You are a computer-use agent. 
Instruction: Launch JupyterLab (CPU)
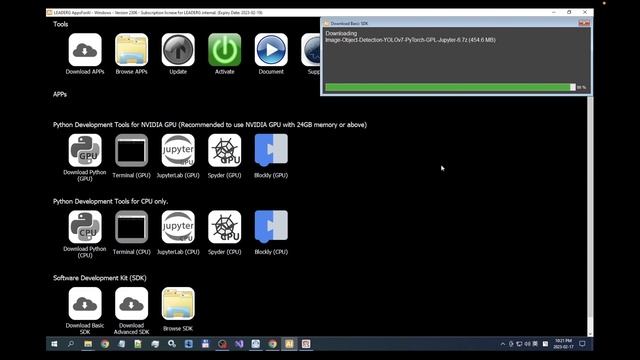(178, 227)
